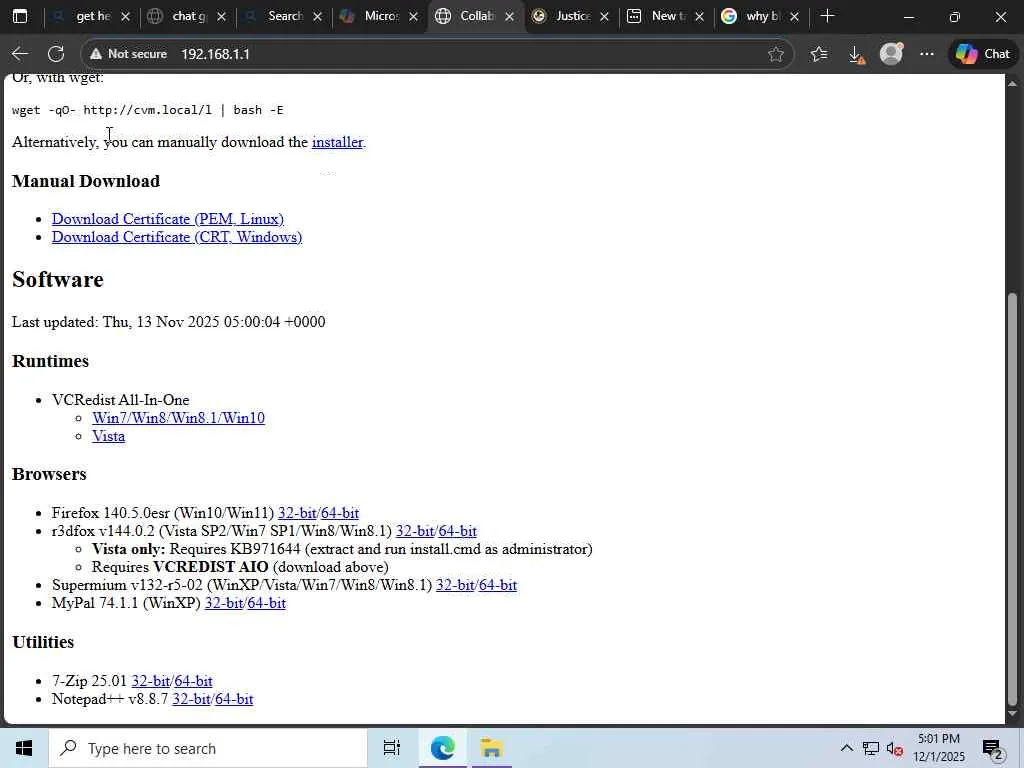Open a new tab with plus icon
1024x768 pixels.
(827, 16)
